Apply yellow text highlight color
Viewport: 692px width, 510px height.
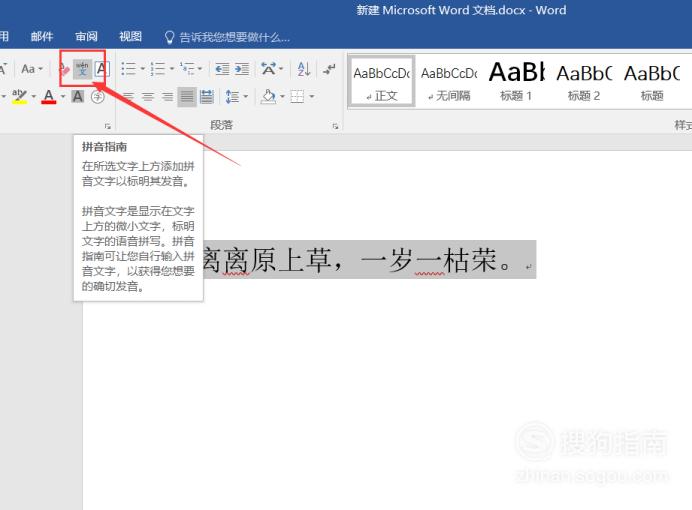[x=19, y=96]
